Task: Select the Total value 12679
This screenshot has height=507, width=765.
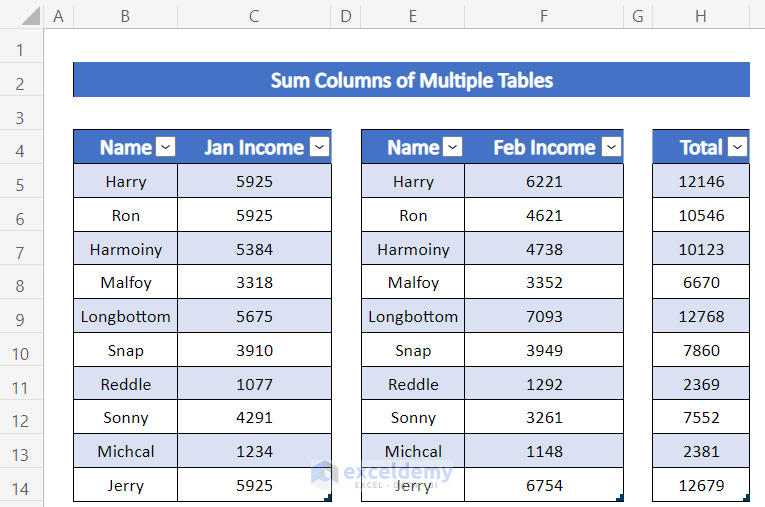Action: point(700,486)
